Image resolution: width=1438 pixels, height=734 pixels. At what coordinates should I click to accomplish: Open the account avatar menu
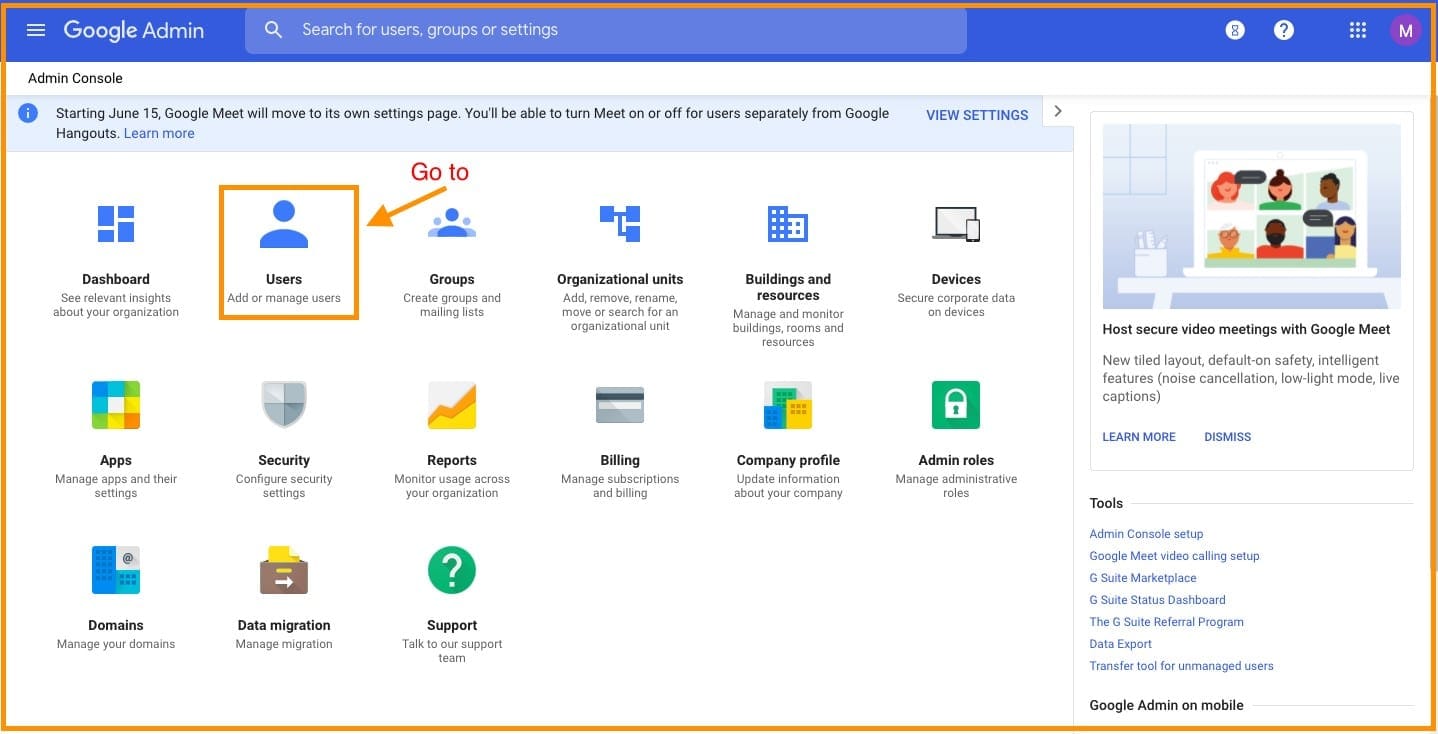click(1405, 30)
